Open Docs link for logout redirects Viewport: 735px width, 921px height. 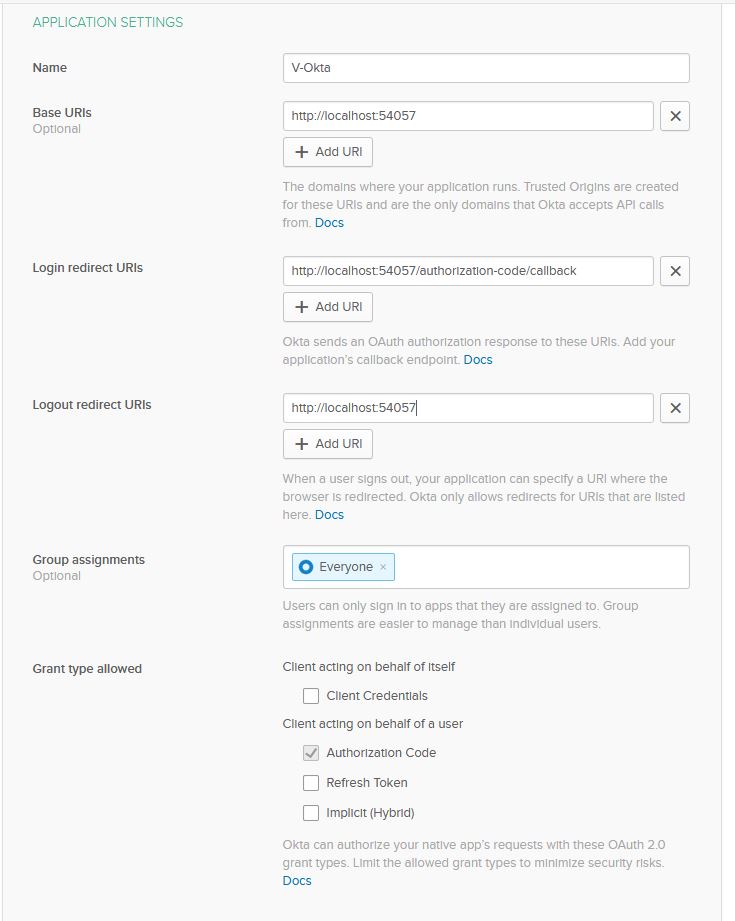pyautogui.click(x=329, y=515)
